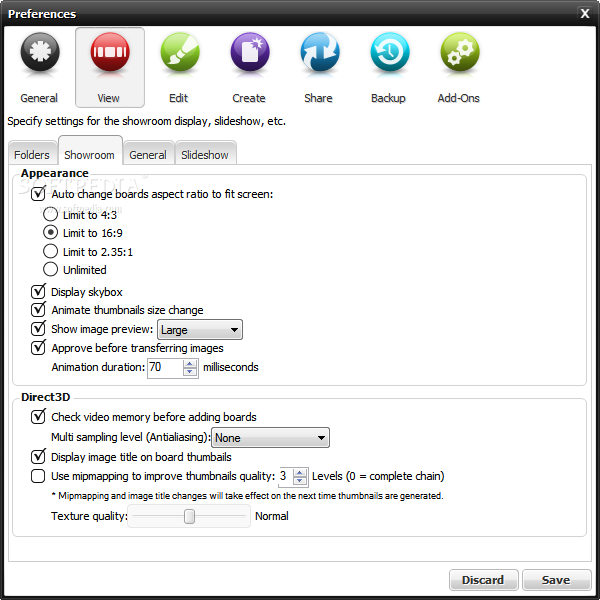This screenshot has width=600, height=600.
Task: Open the Multi sampling level None dropdown
Action: 270,437
